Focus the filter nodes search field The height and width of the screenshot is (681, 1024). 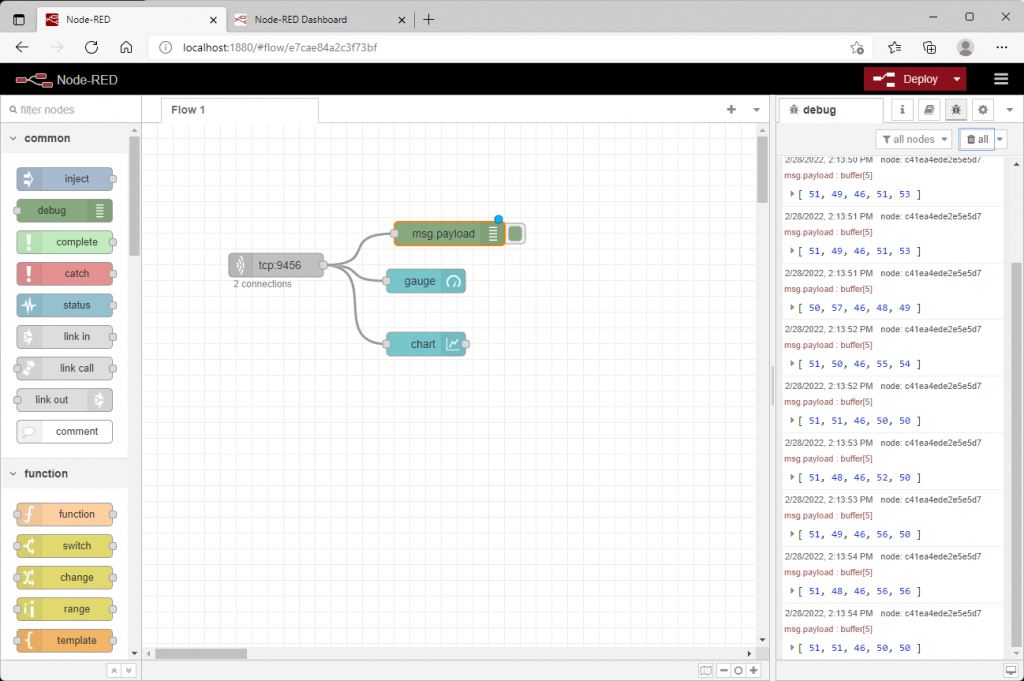[71, 110]
